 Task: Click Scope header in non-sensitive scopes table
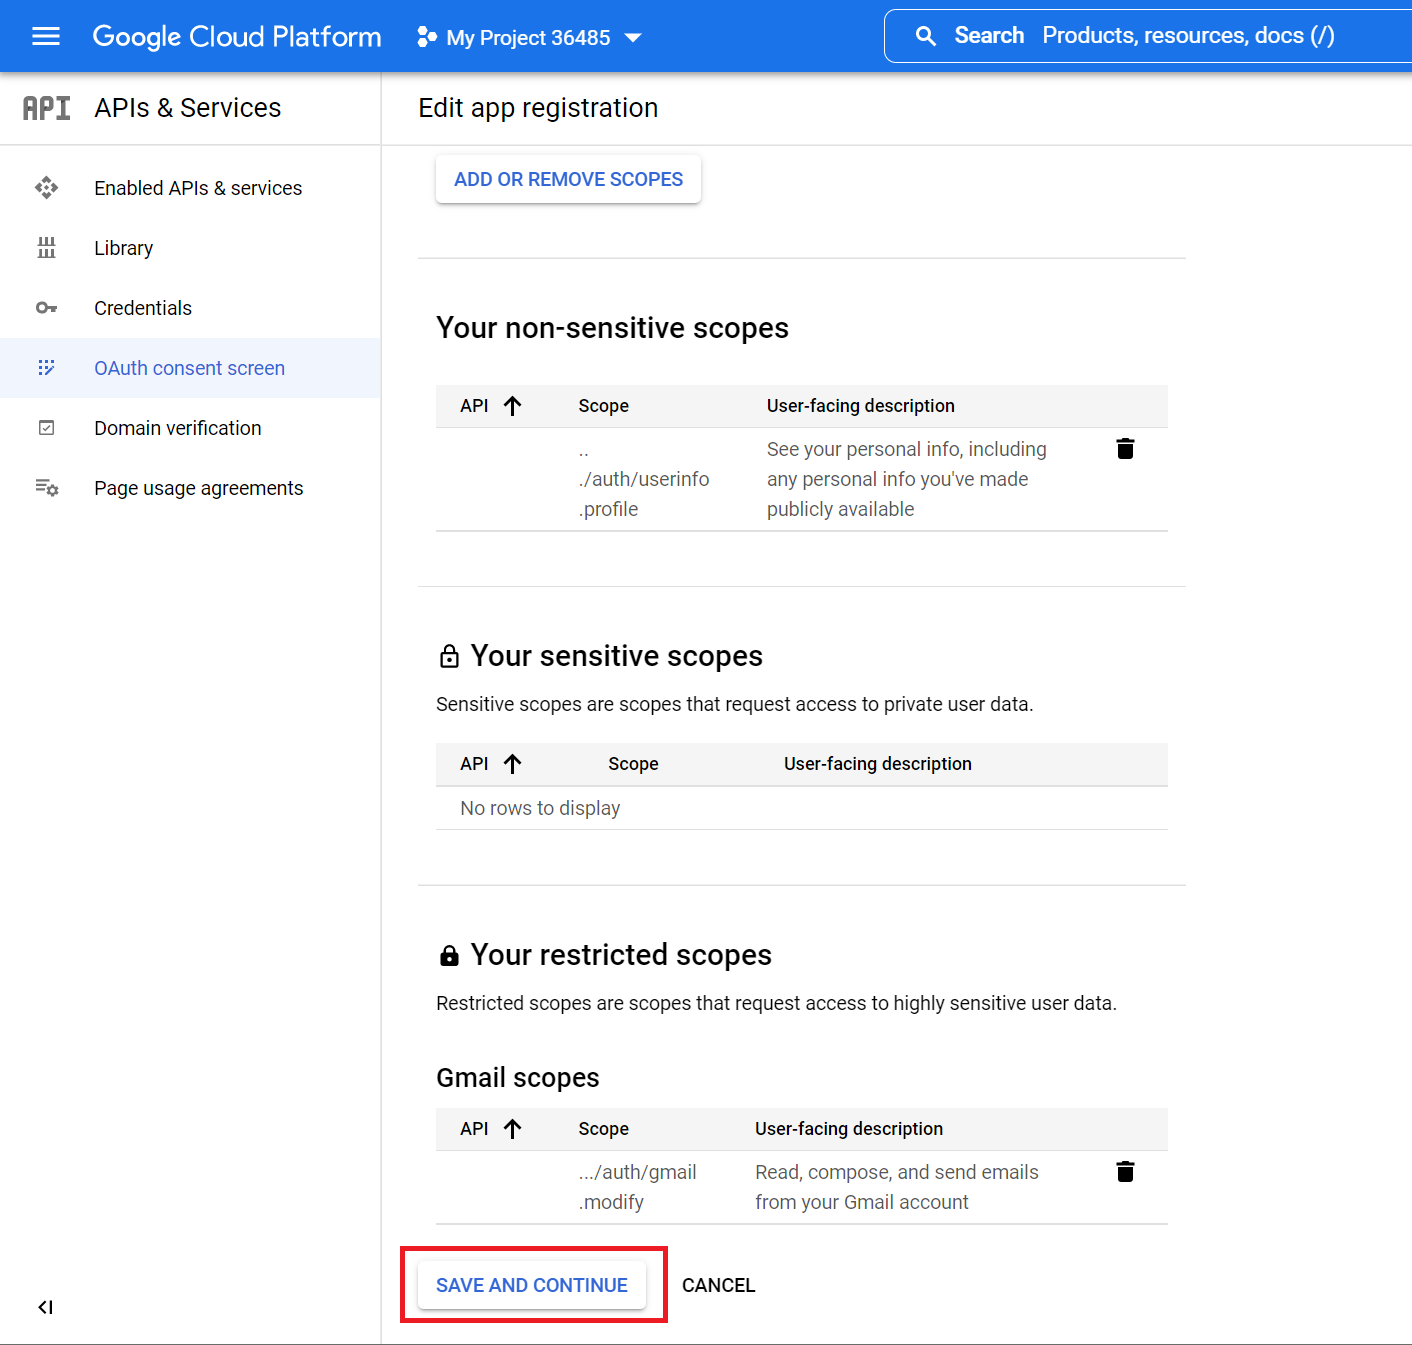603,406
